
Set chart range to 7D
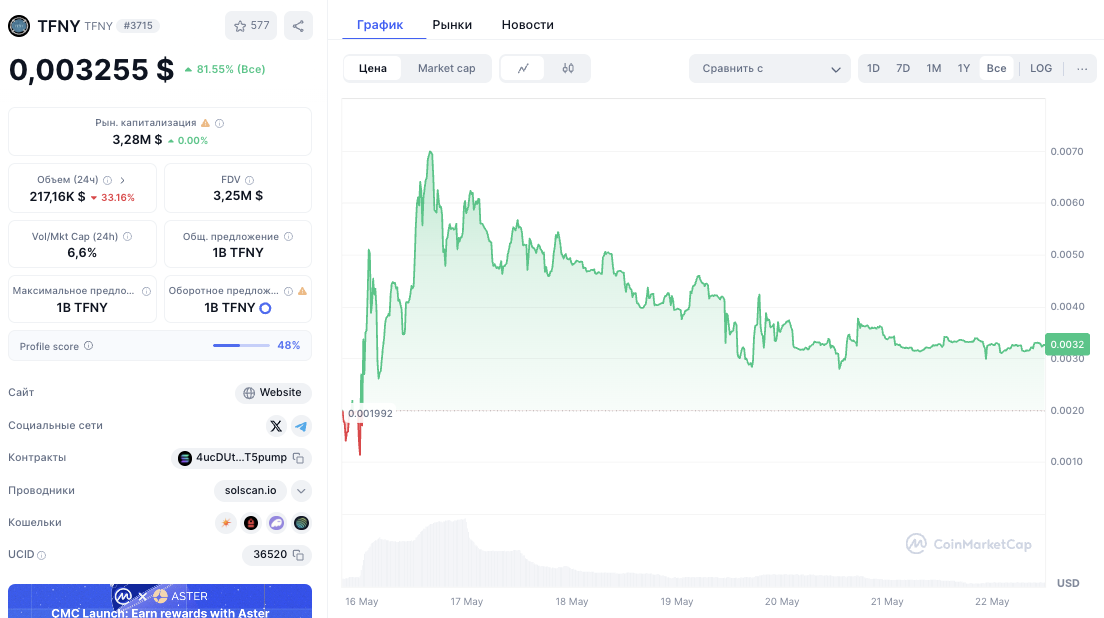pos(903,68)
